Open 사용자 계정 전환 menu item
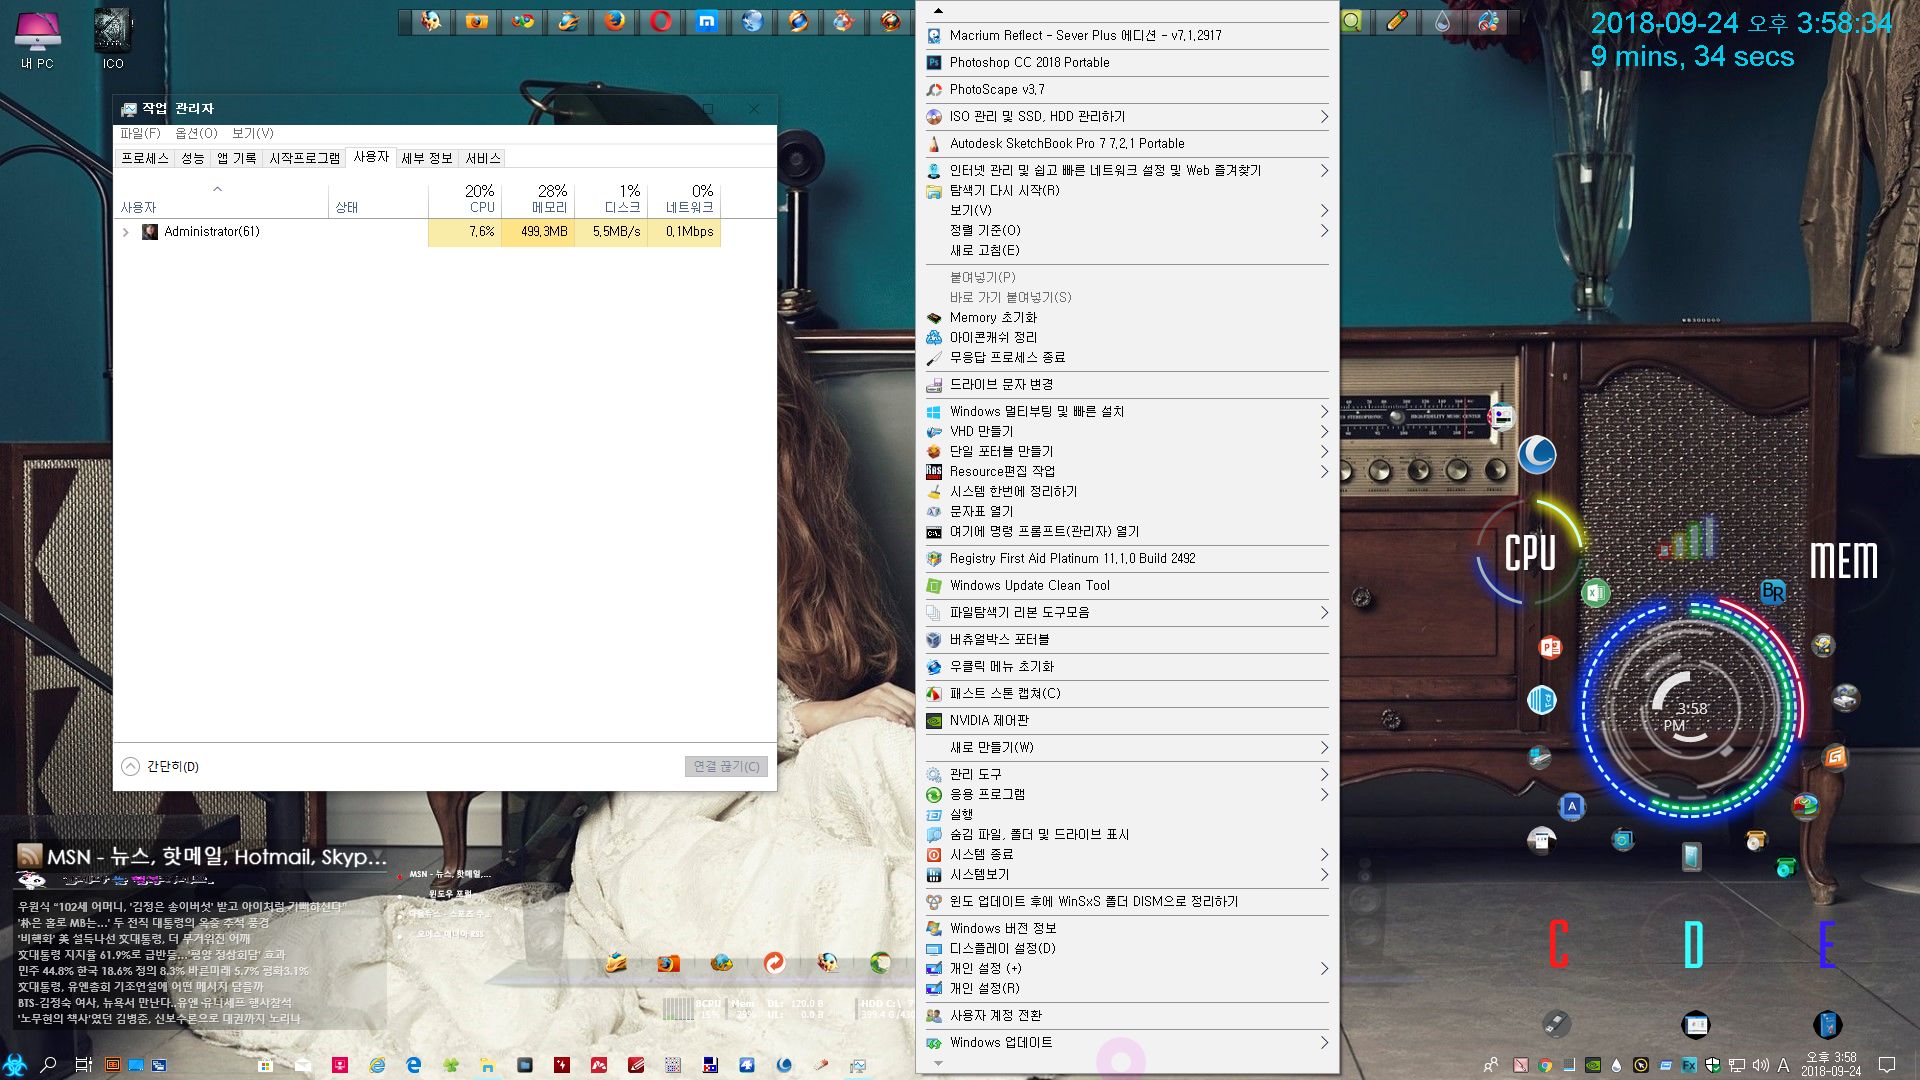 tap(1127, 1015)
